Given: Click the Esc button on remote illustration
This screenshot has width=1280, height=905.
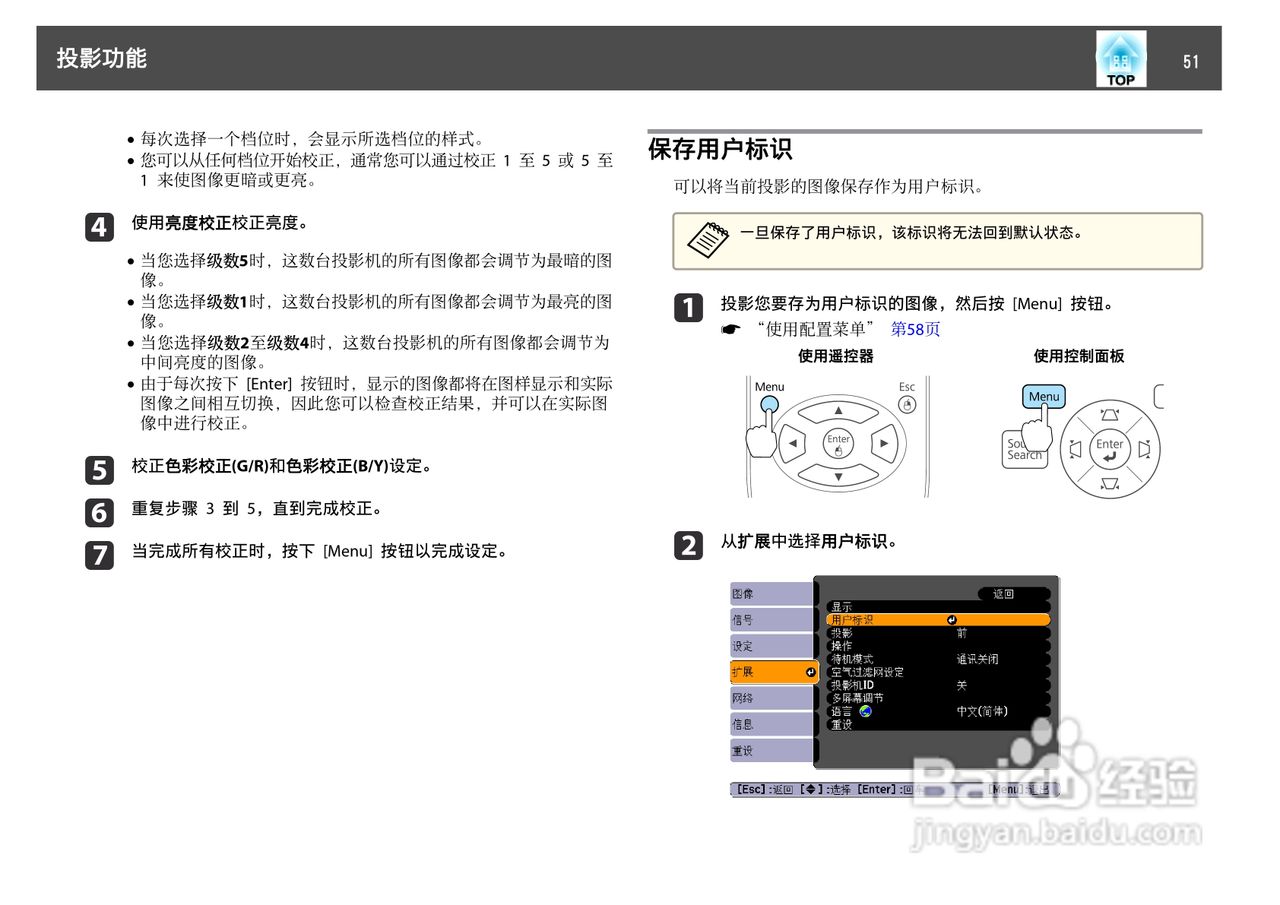Looking at the screenshot, I should 906,405.
